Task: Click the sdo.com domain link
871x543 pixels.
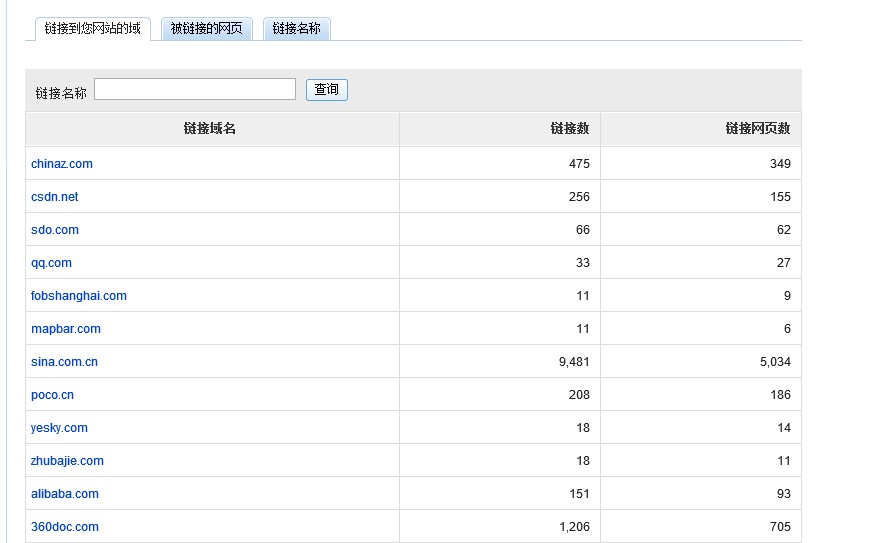Action: (x=55, y=230)
